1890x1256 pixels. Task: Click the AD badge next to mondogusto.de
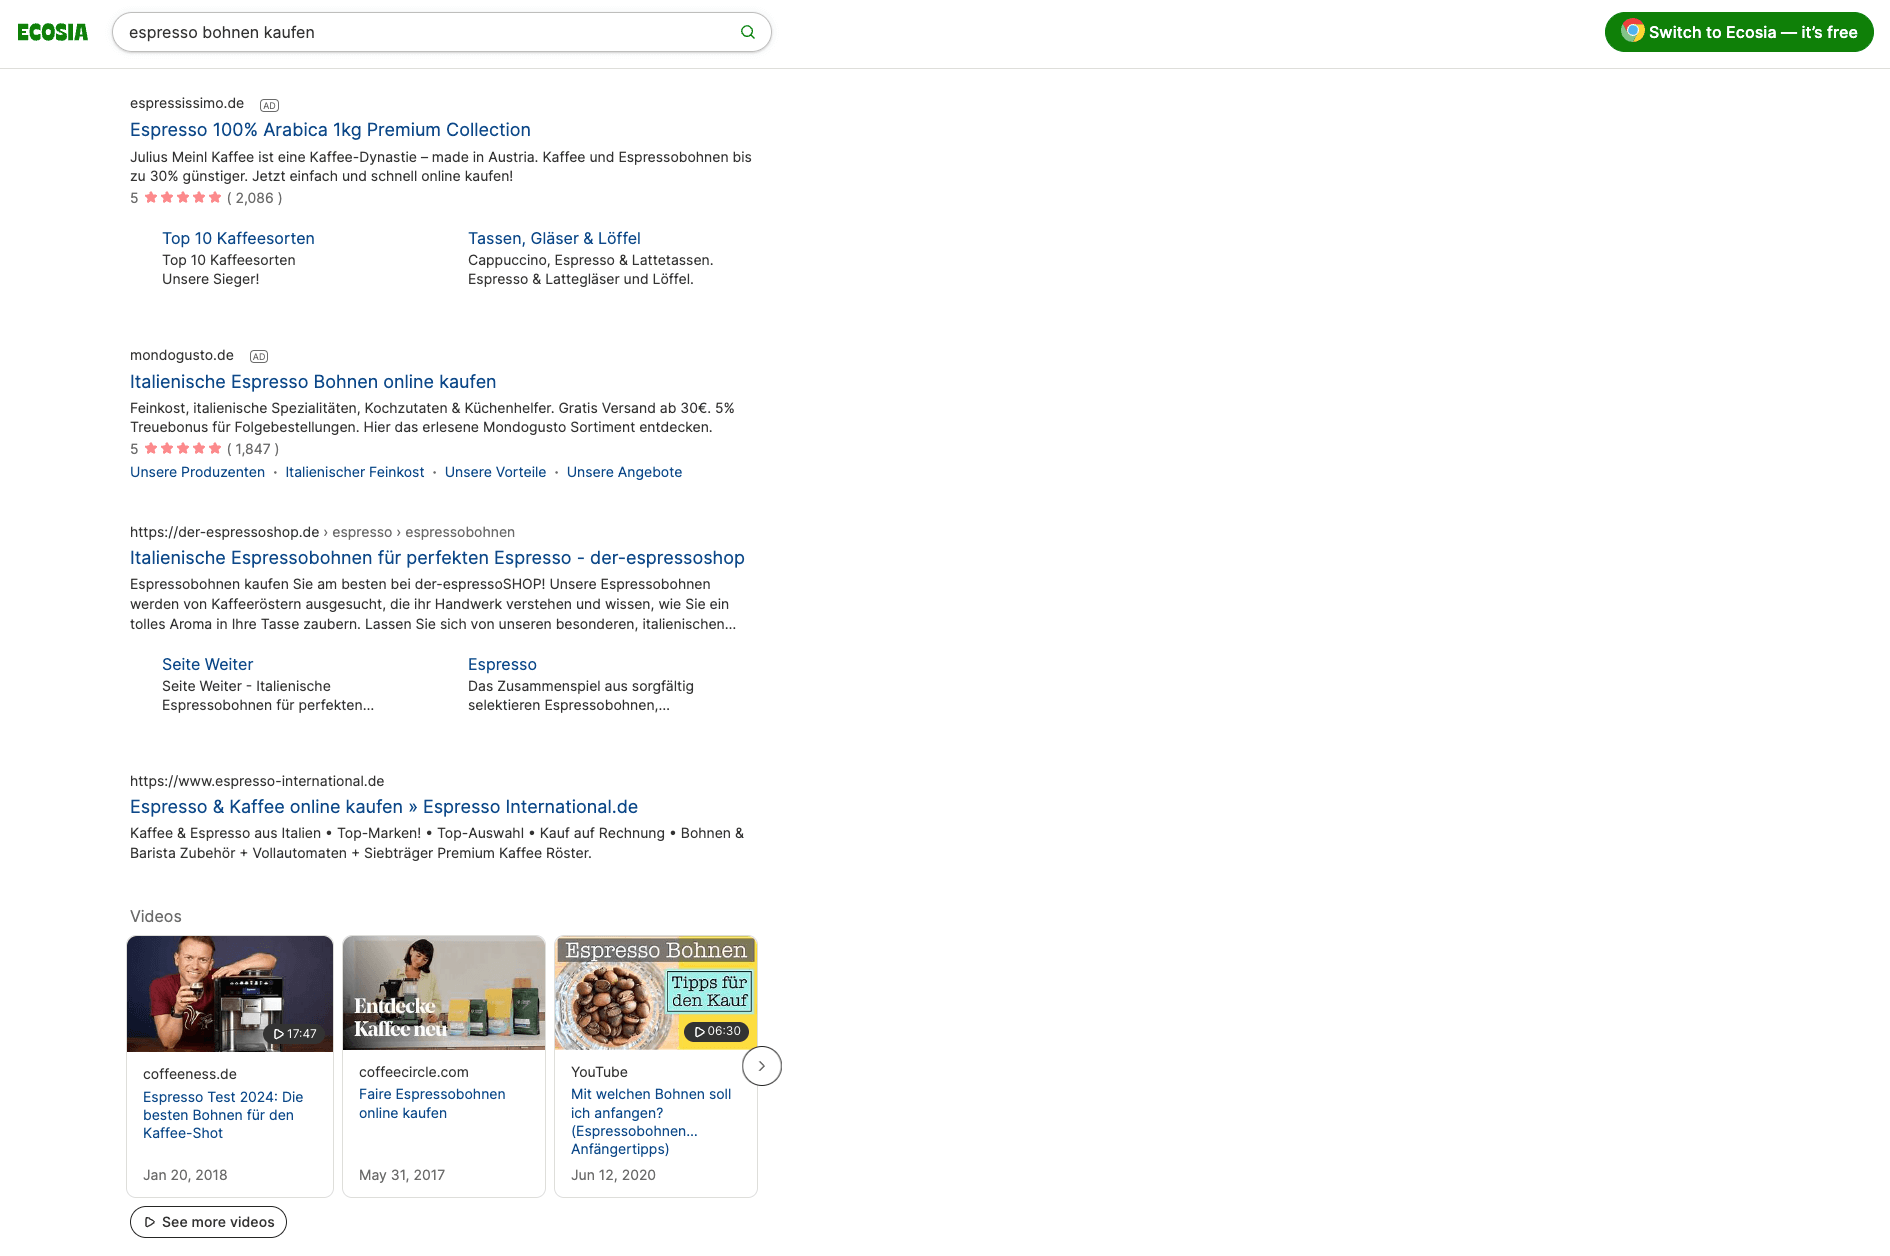259,356
